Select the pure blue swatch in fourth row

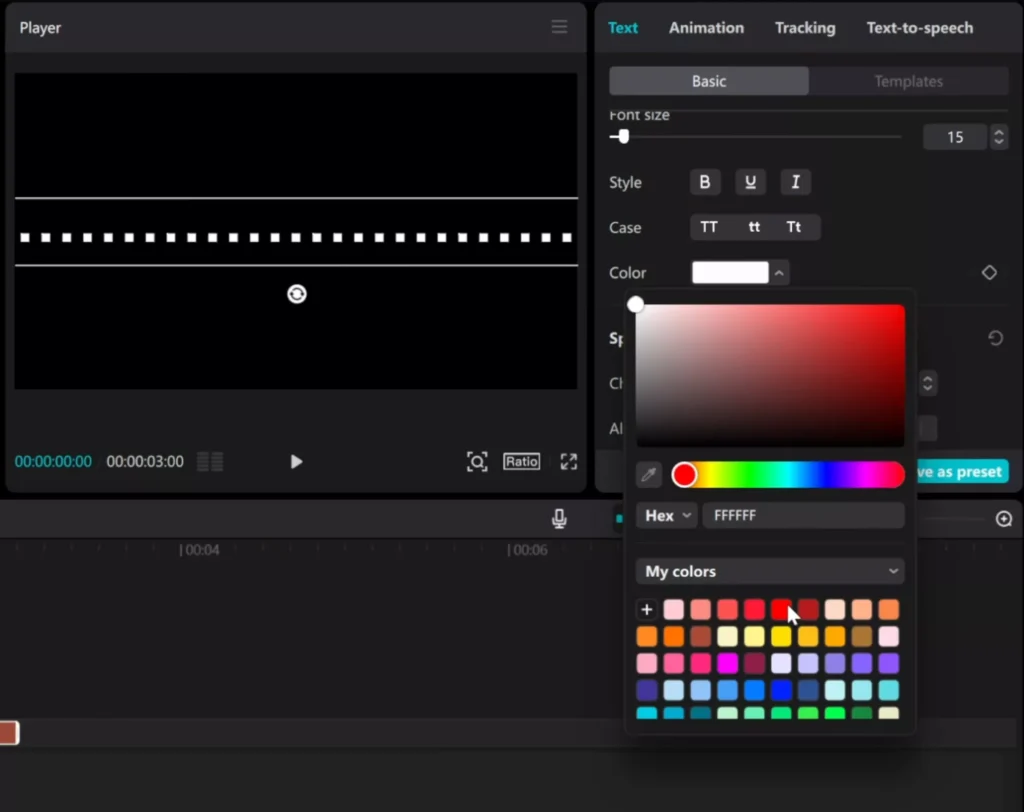point(781,690)
